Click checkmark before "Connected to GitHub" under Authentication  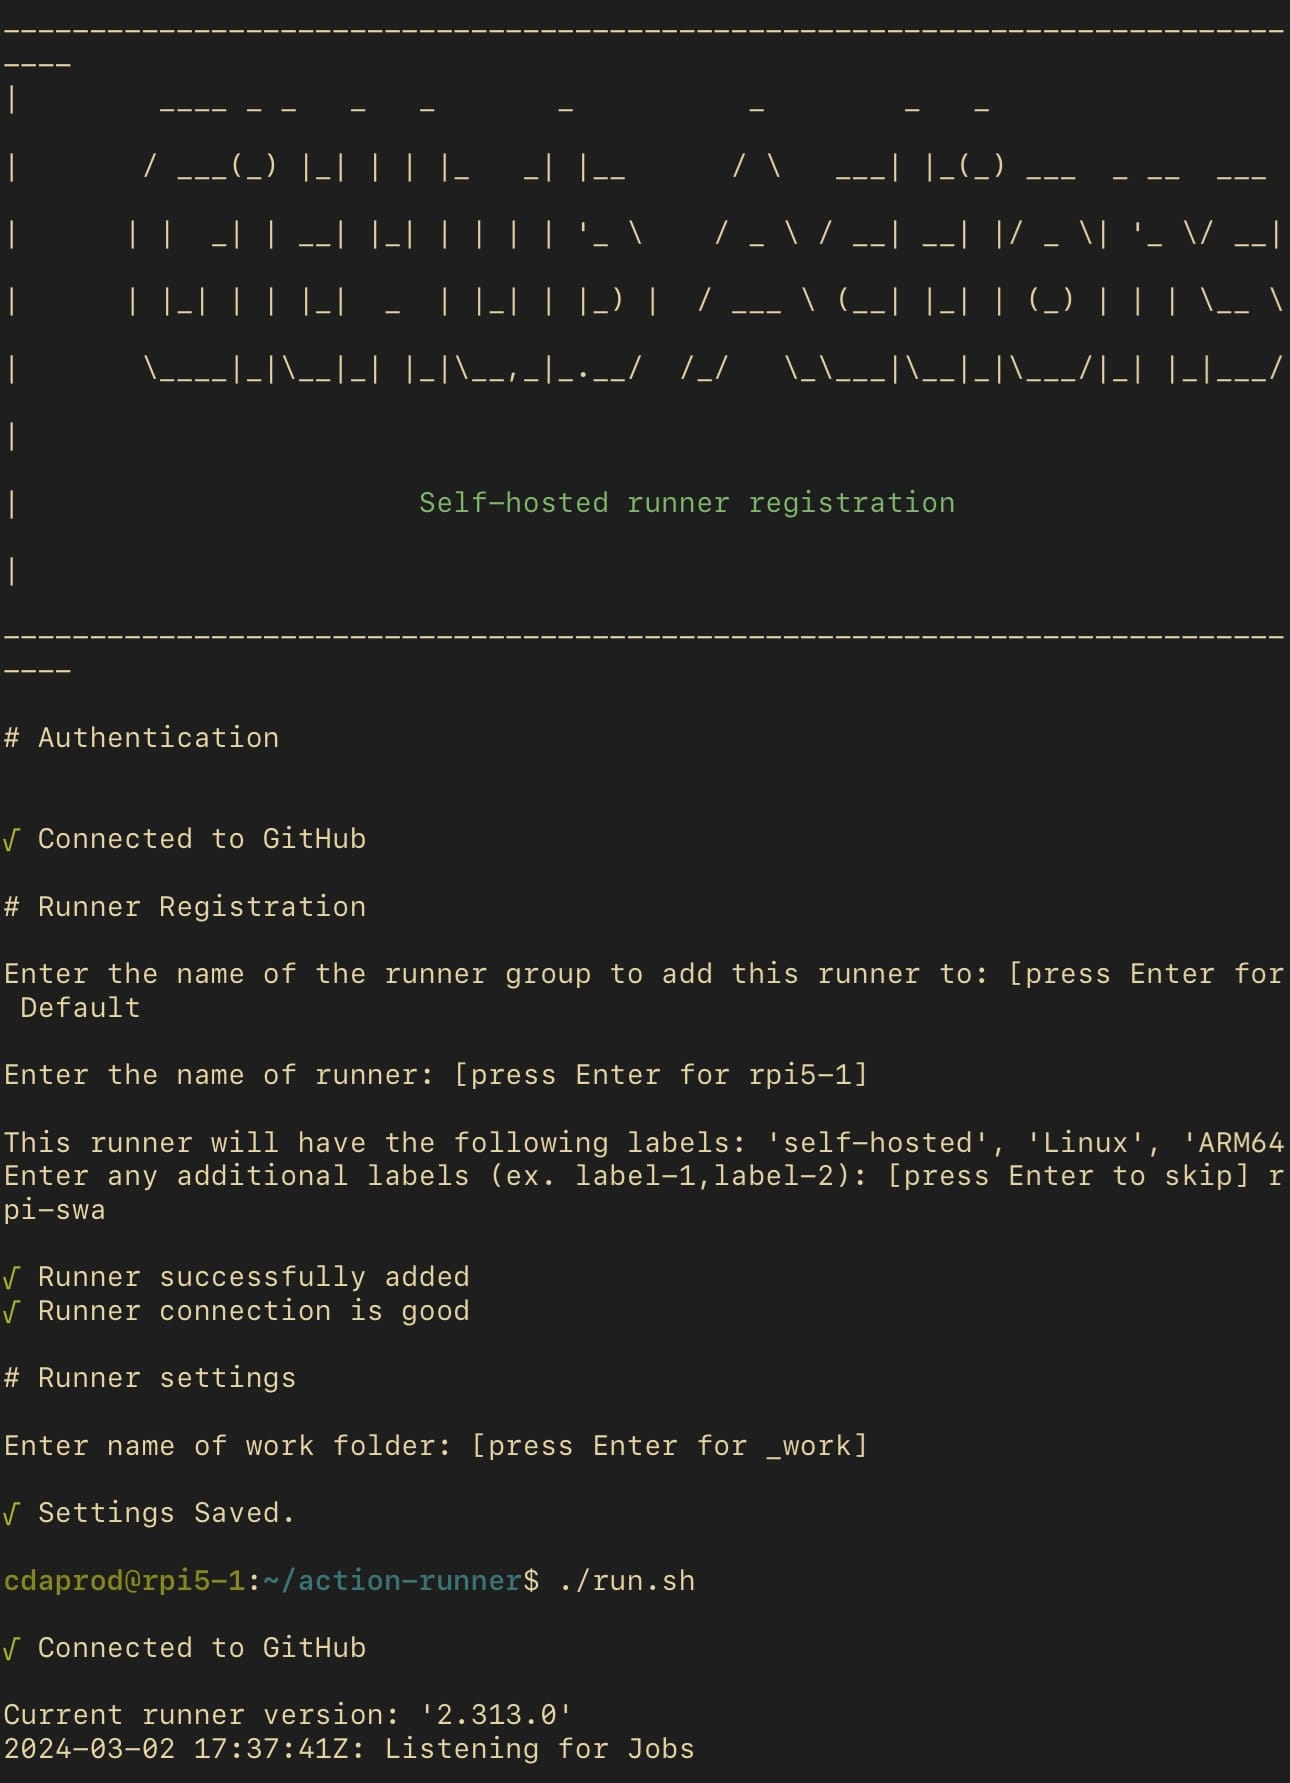(x=11, y=840)
